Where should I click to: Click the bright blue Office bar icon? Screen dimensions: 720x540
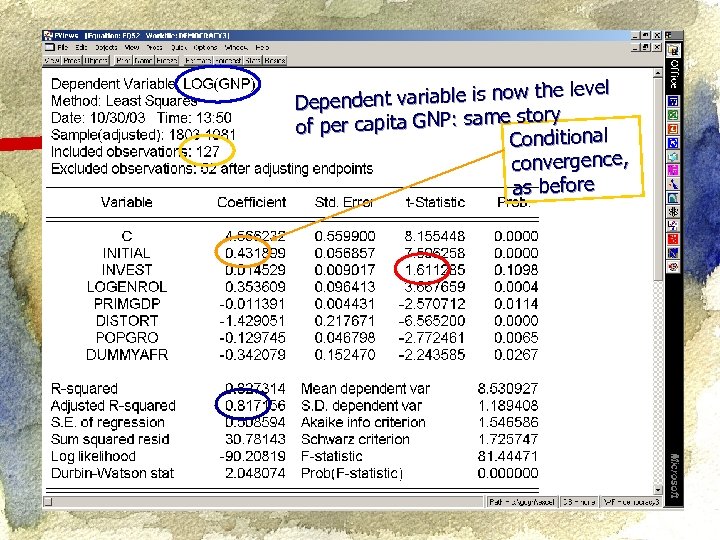(673, 142)
